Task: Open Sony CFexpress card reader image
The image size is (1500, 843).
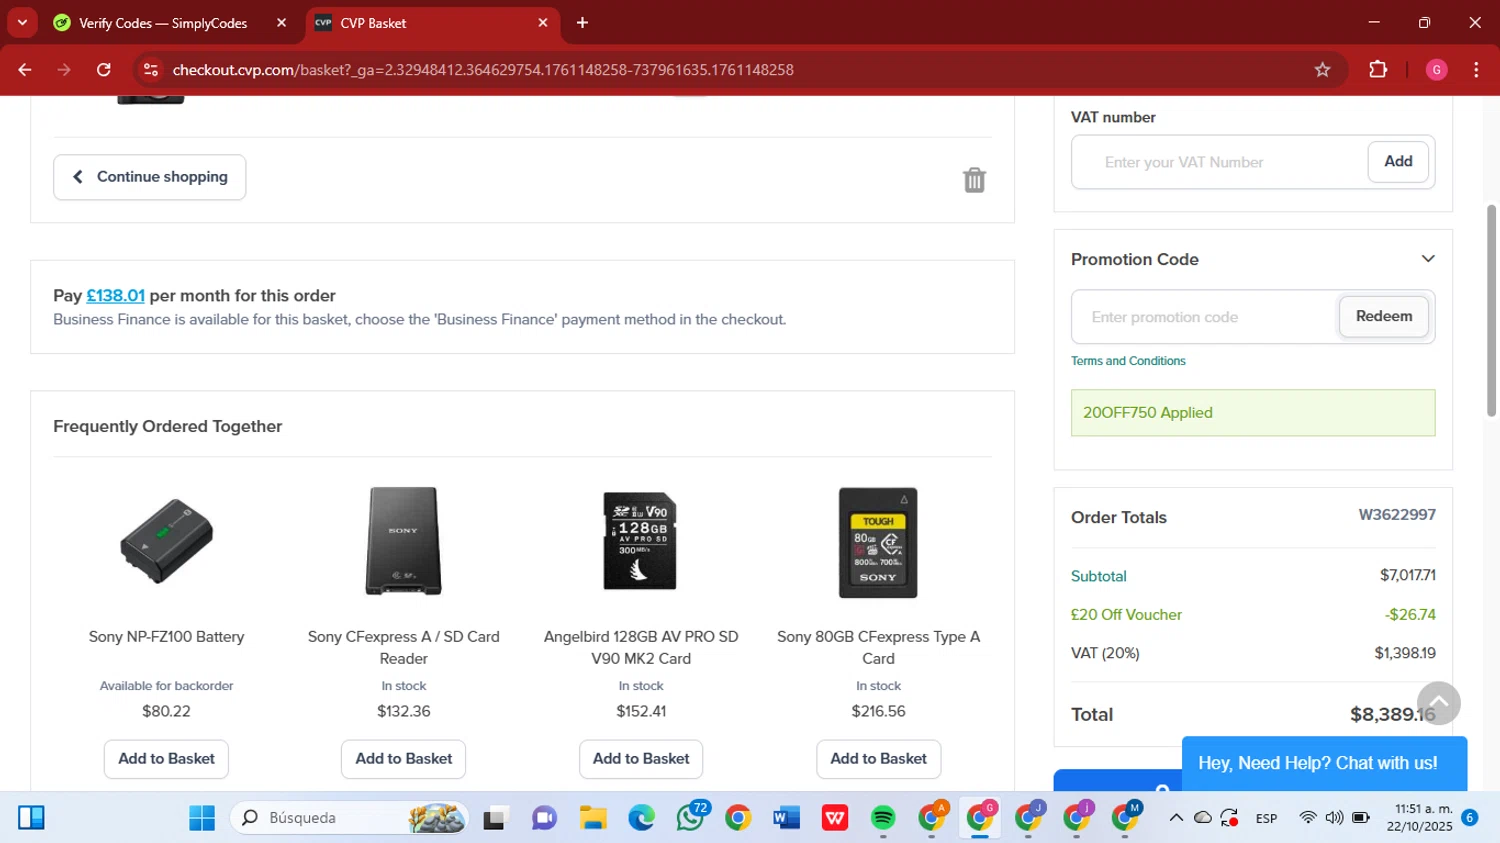Action: point(404,541)
